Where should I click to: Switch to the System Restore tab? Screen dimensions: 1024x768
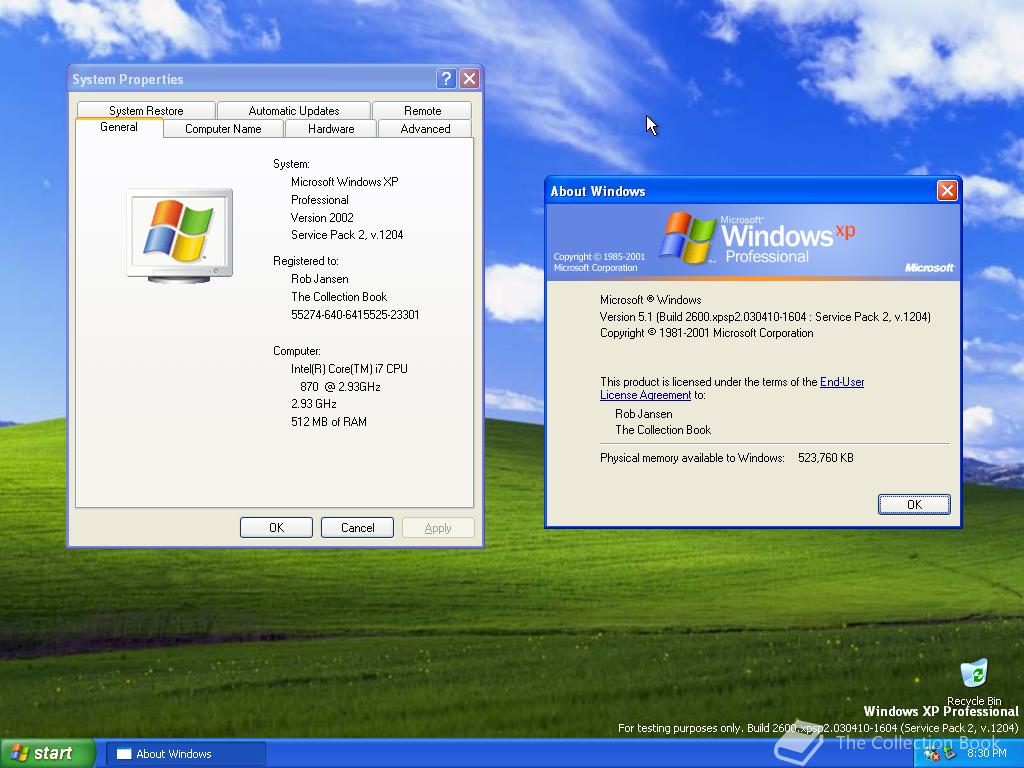tap(146, 110)
